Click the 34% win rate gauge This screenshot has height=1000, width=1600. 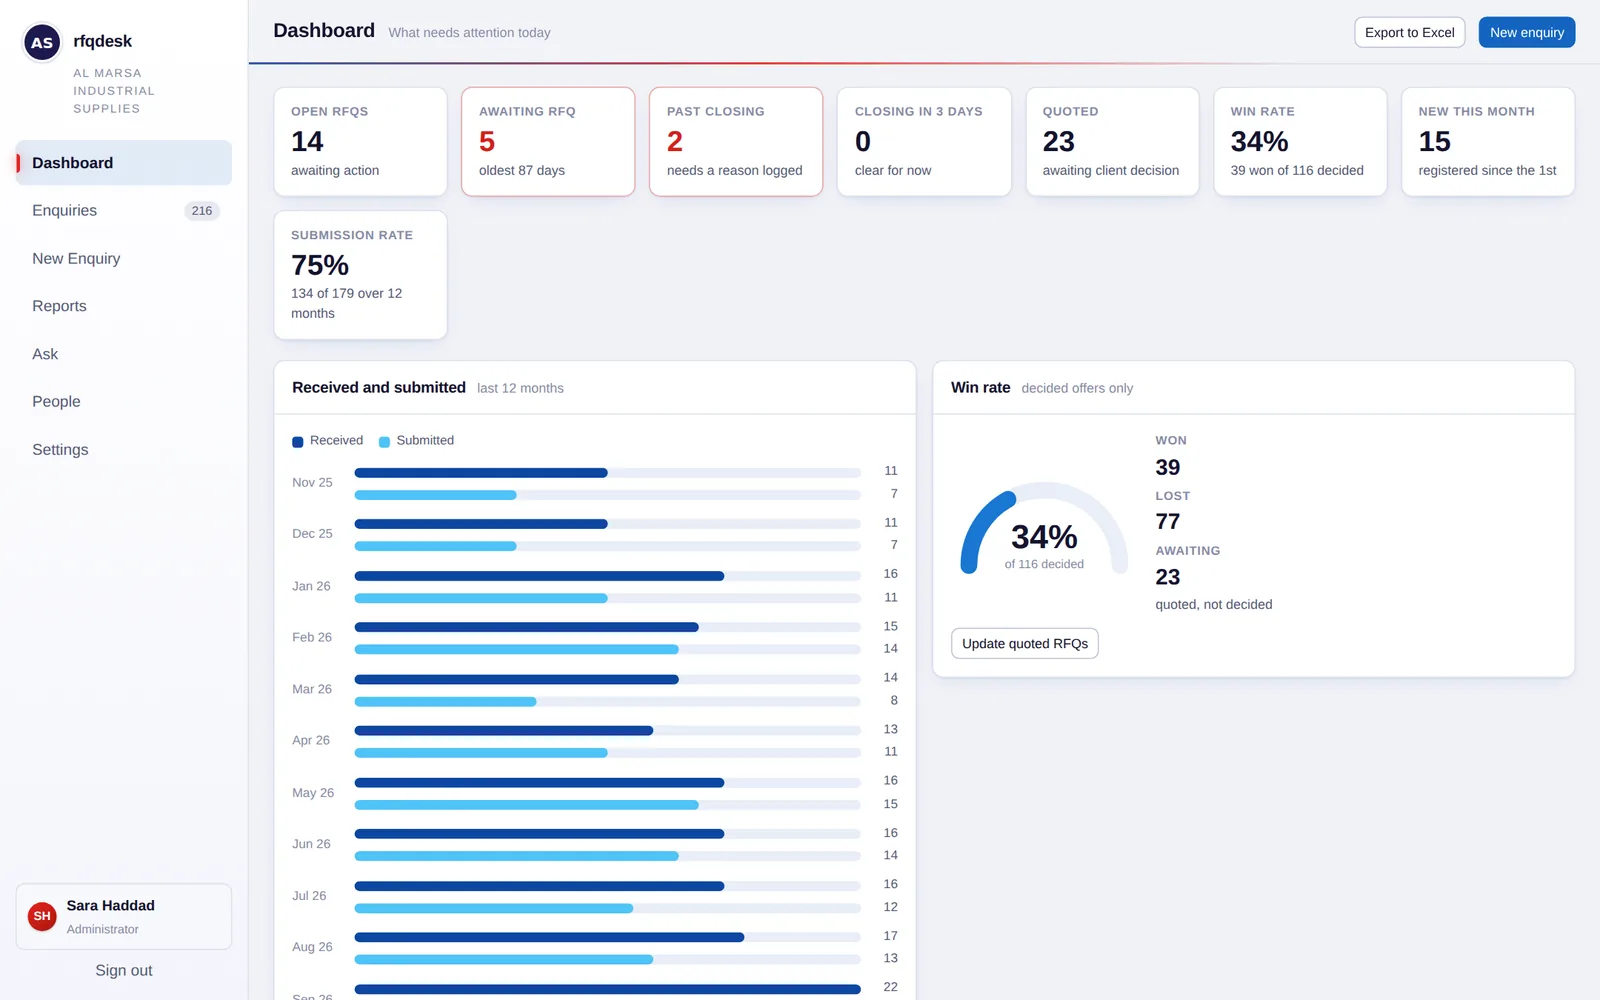pyautogui.click(x=1044, y=530)
